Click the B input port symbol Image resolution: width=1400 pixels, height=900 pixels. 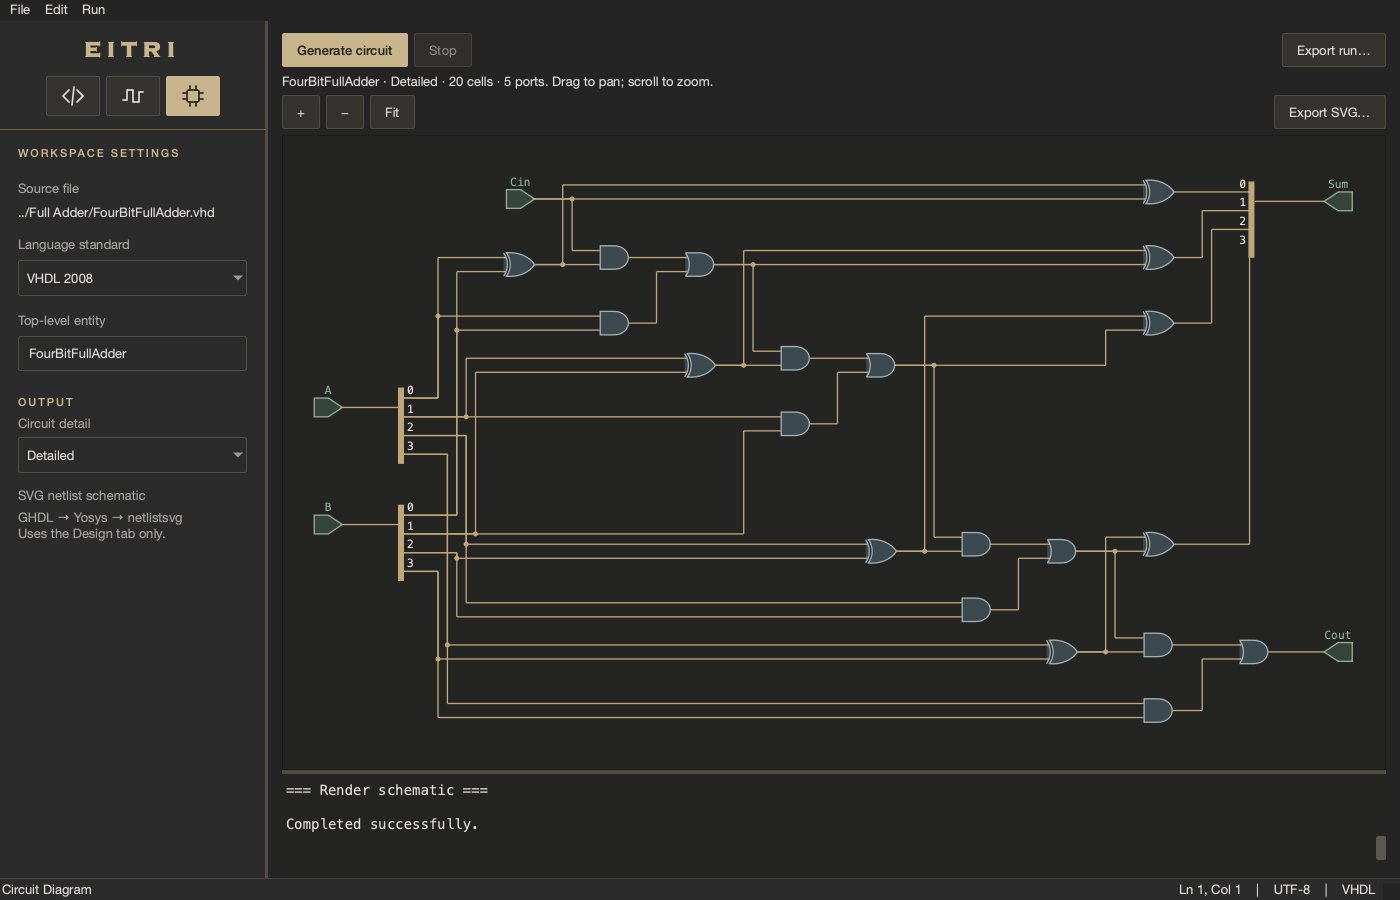point(328,524)
